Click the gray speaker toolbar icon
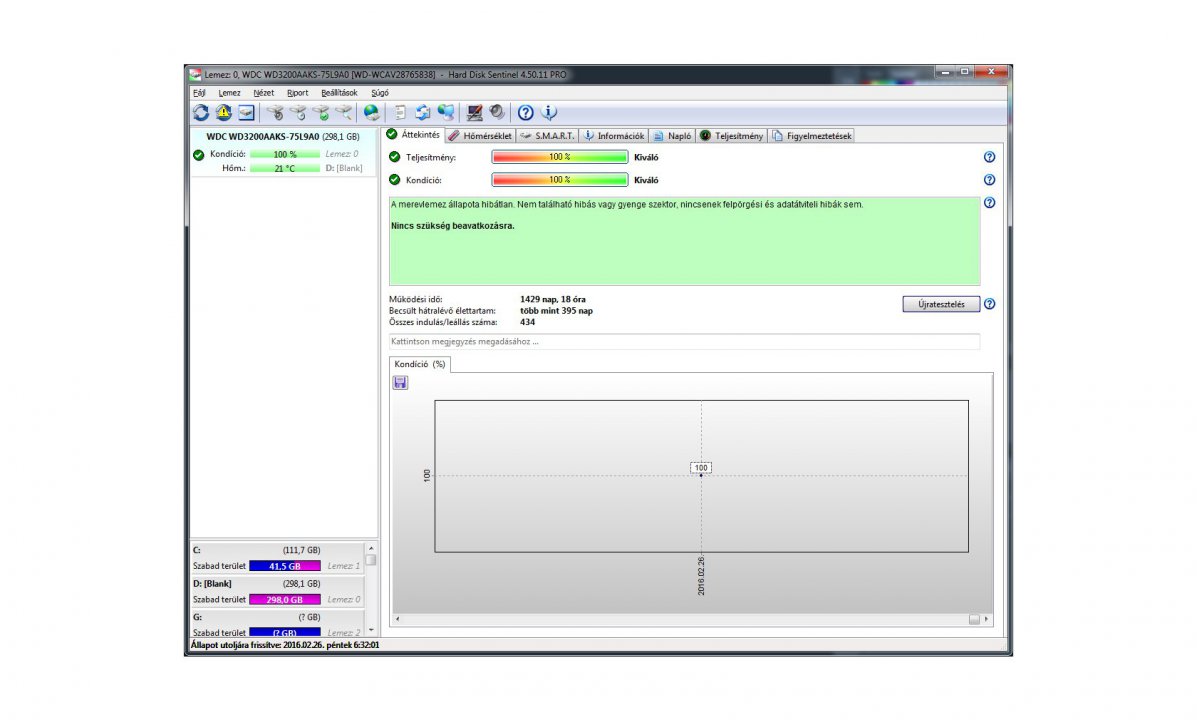1197x720 pixels. [497, 113]
